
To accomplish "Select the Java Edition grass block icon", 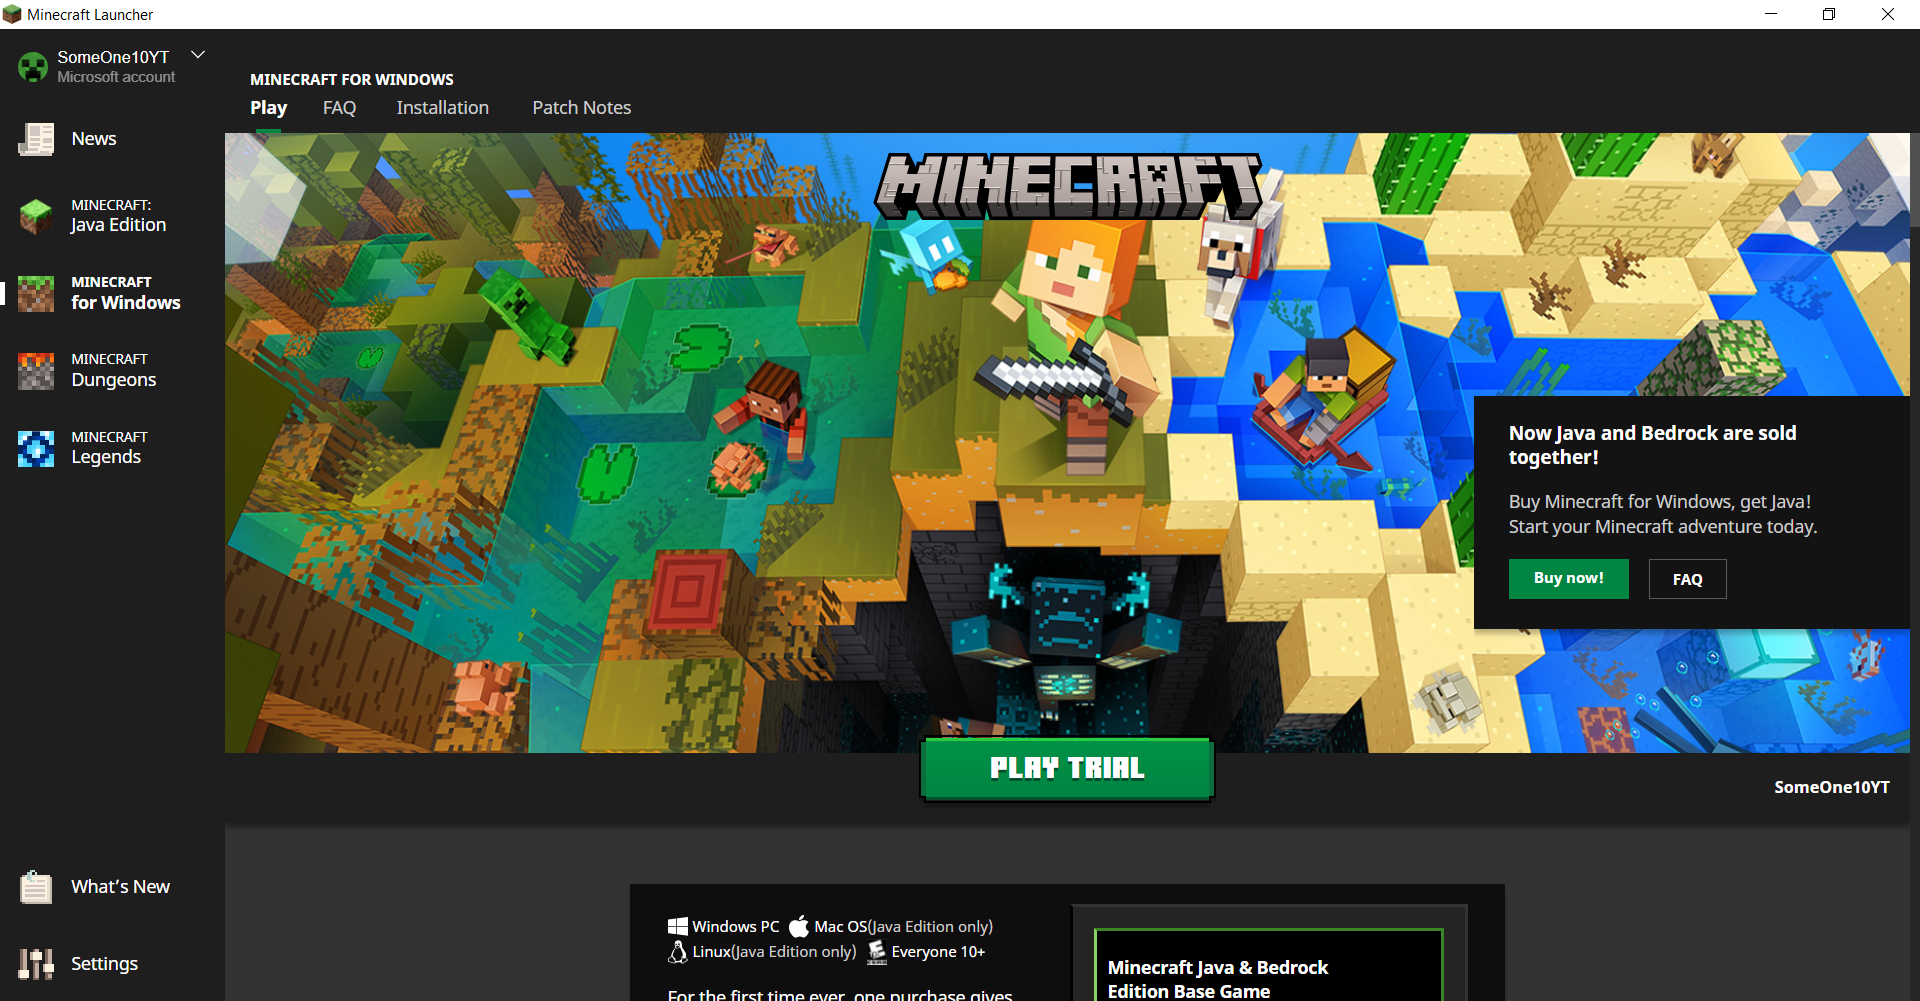I will pos(36,216).
